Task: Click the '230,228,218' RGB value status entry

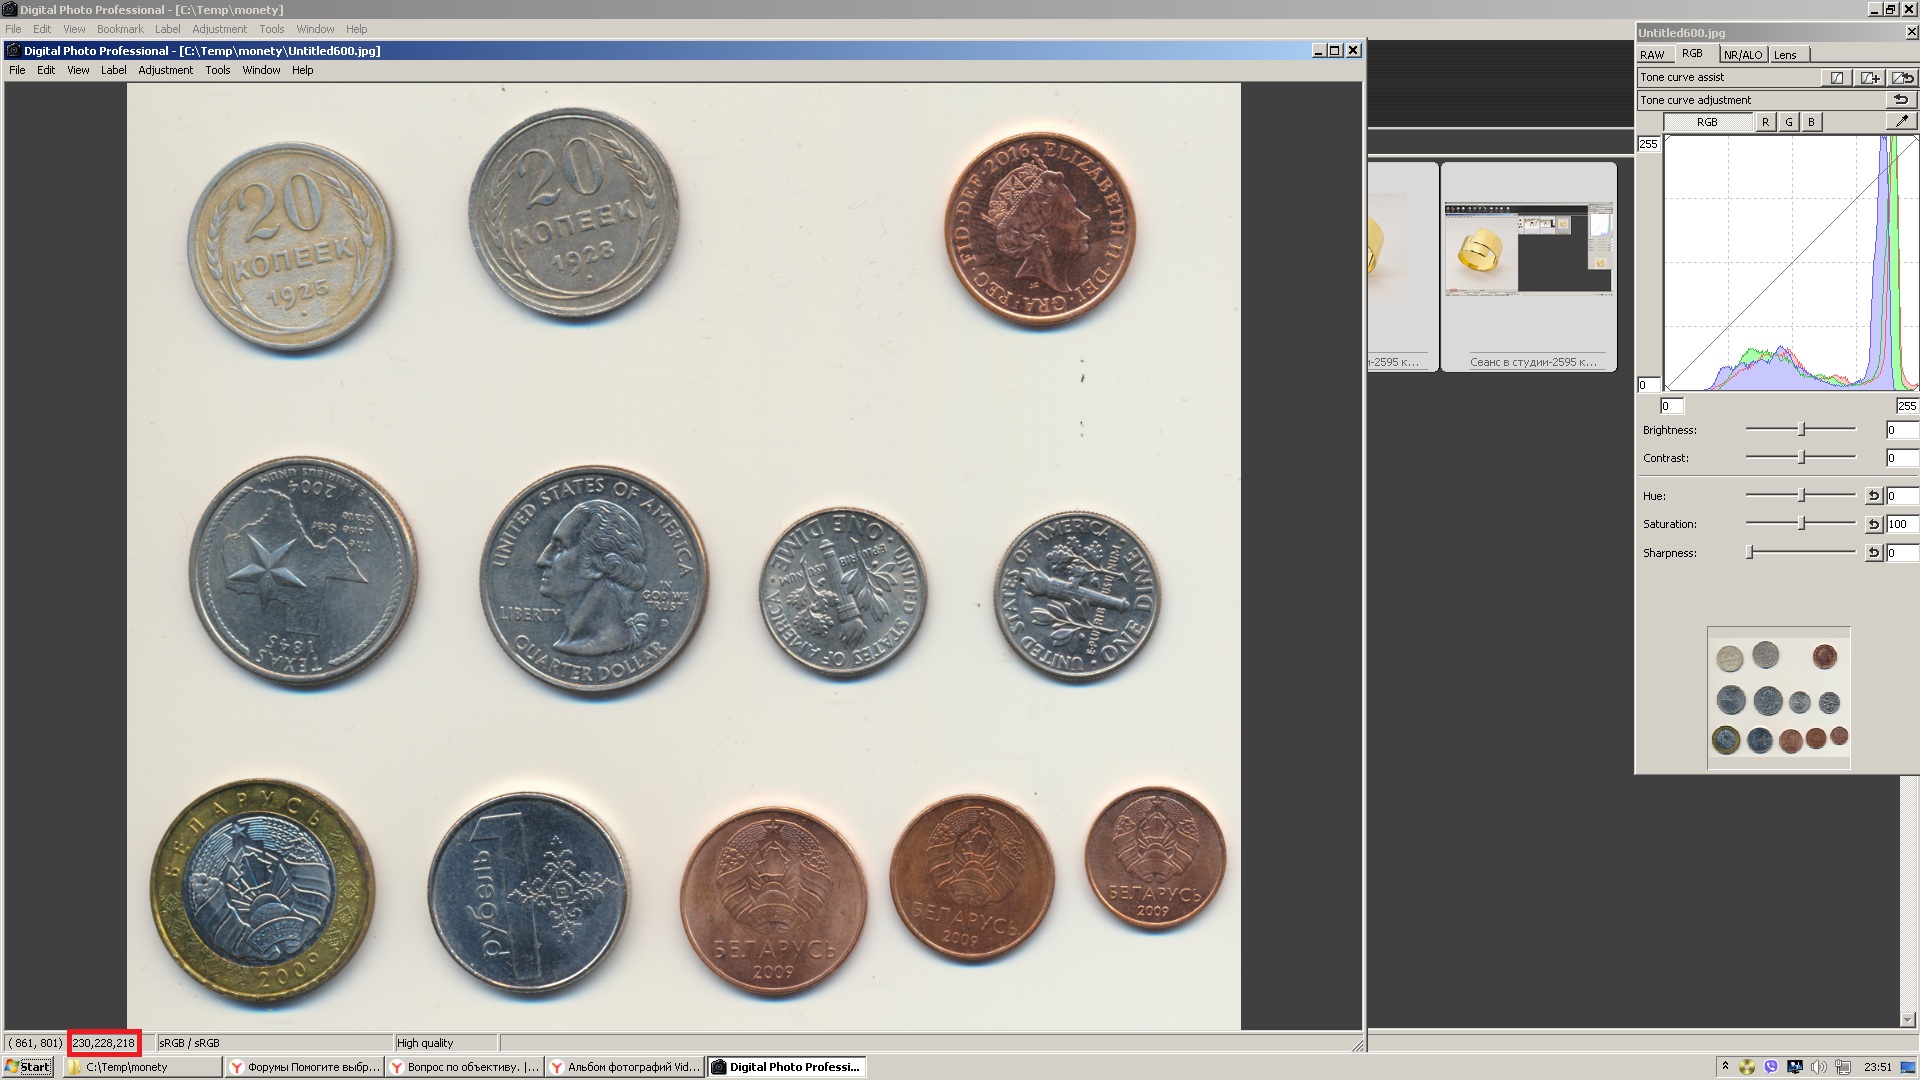Action: [103, 1043]
